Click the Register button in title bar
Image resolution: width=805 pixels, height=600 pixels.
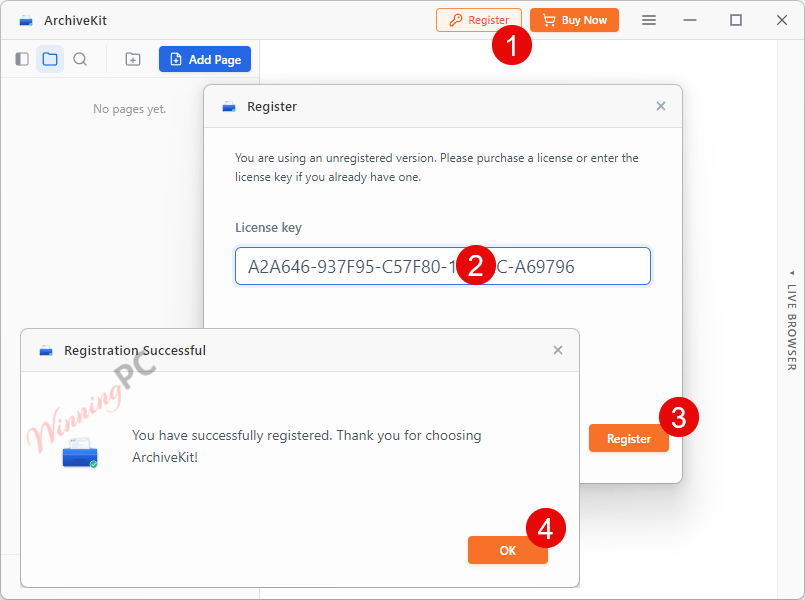[x=478, y=20]
